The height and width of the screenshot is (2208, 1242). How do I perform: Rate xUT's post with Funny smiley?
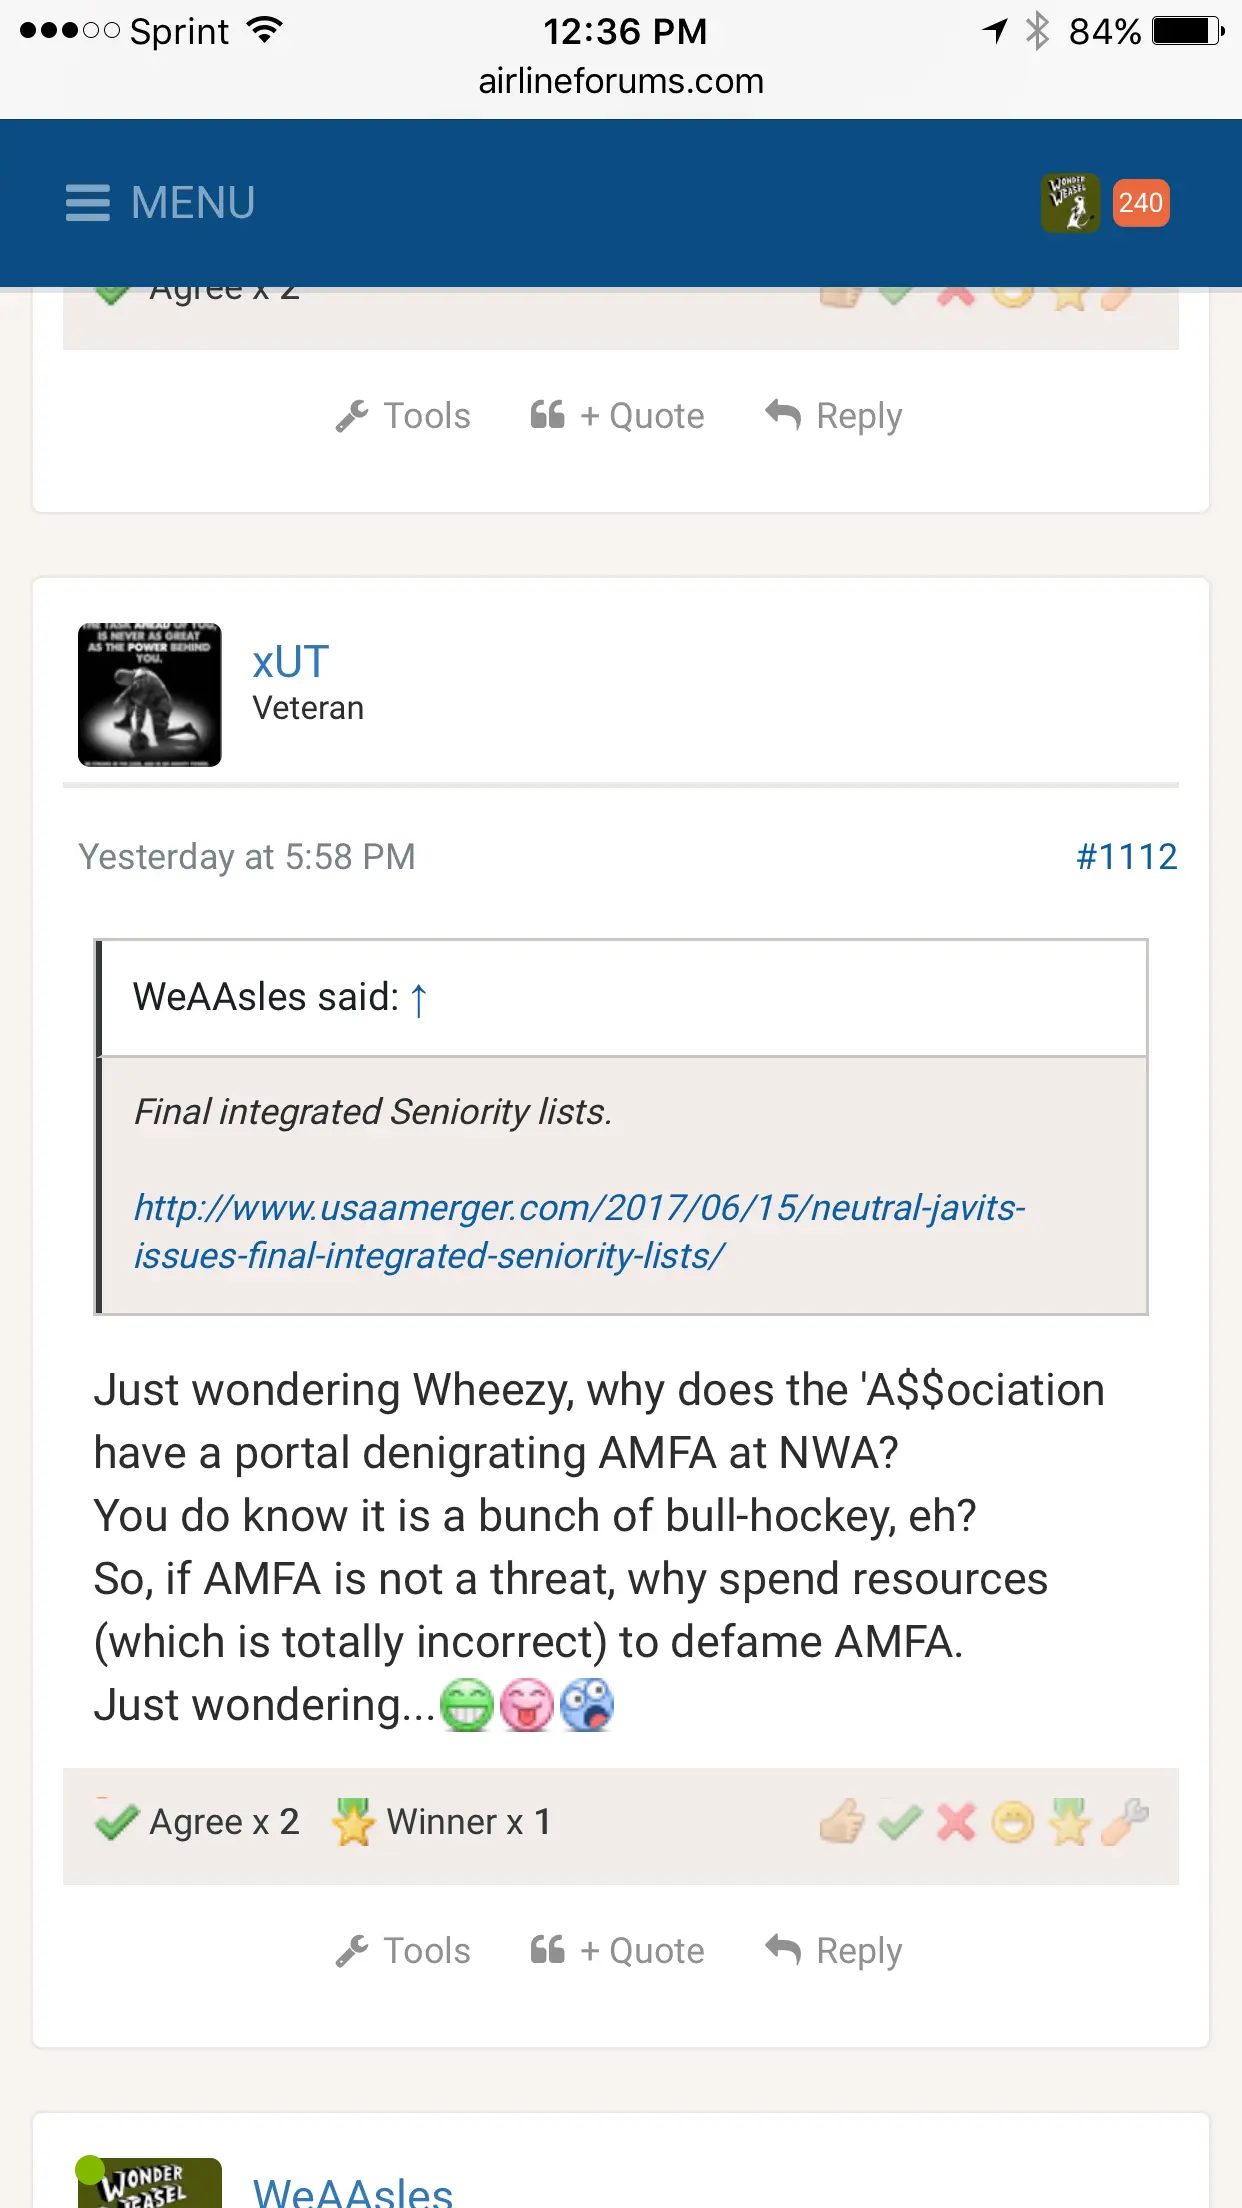coord(1013,1822)
